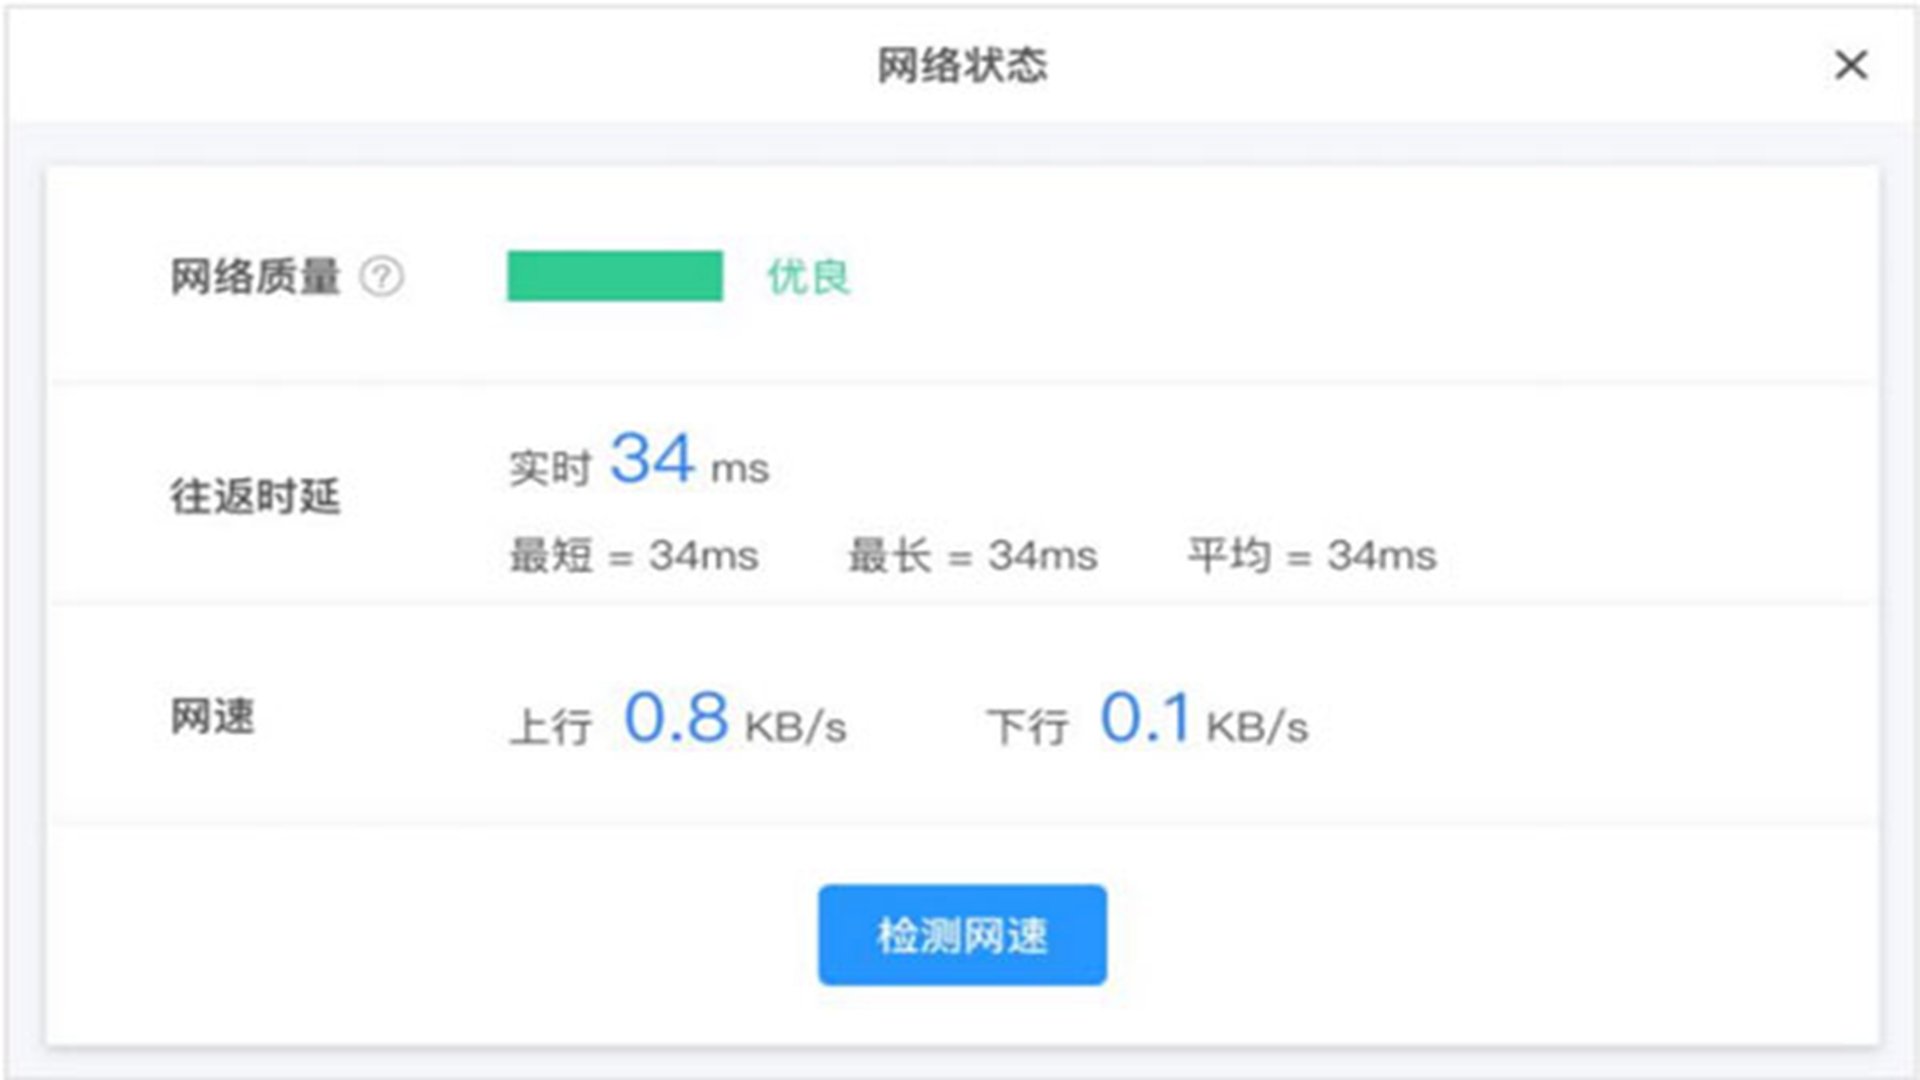Click the 优良 quality status text
Viewport: 1920px width, 1080px height.
tap(808, 277)
